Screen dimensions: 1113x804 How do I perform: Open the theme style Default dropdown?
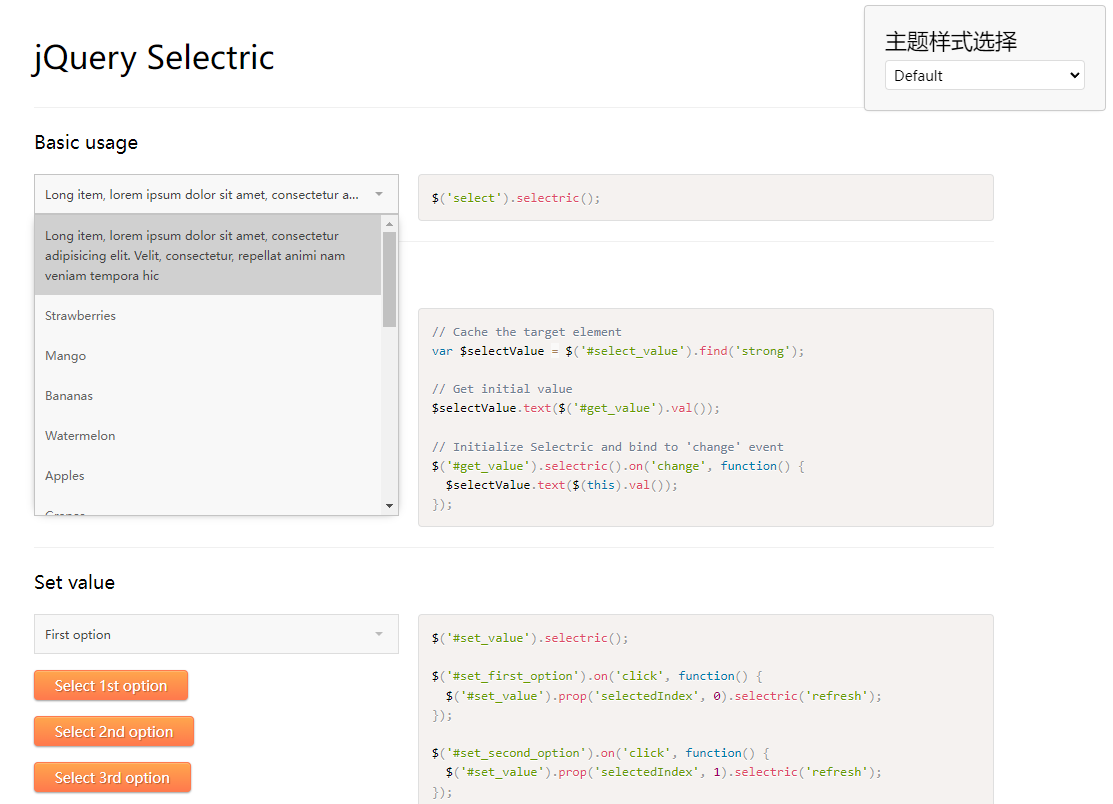tap(984, 75)
